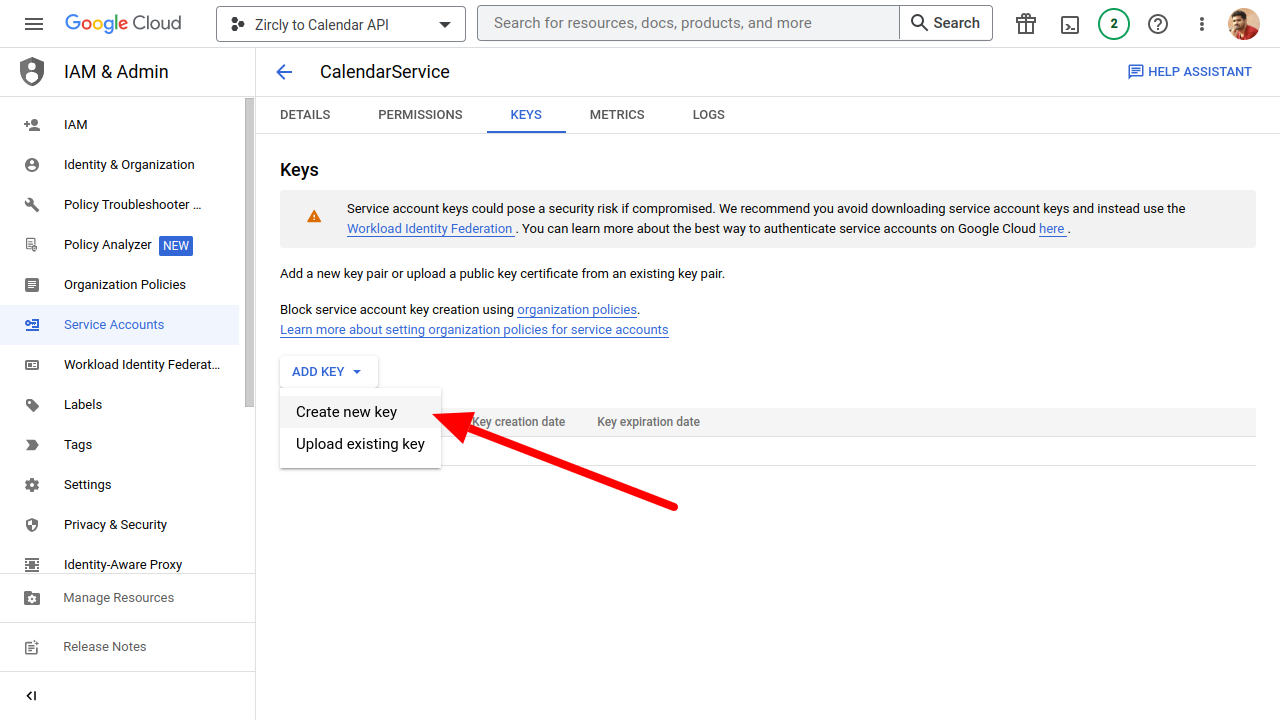Viewport: 1280px width, 720px height.
Task: Select Create new key option
Action: 347,412
